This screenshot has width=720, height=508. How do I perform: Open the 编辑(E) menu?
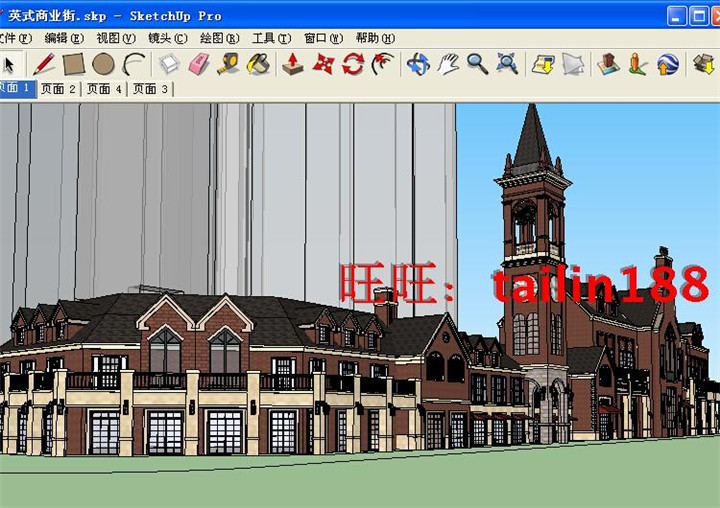pos(64,38)
